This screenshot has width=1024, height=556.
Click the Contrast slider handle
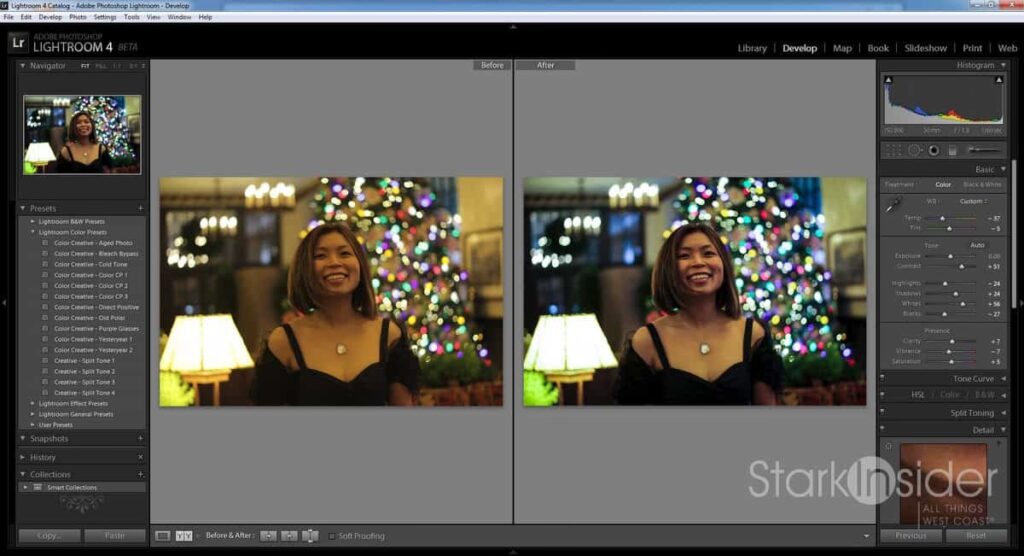pyautogui.click(x=962, y=267)
